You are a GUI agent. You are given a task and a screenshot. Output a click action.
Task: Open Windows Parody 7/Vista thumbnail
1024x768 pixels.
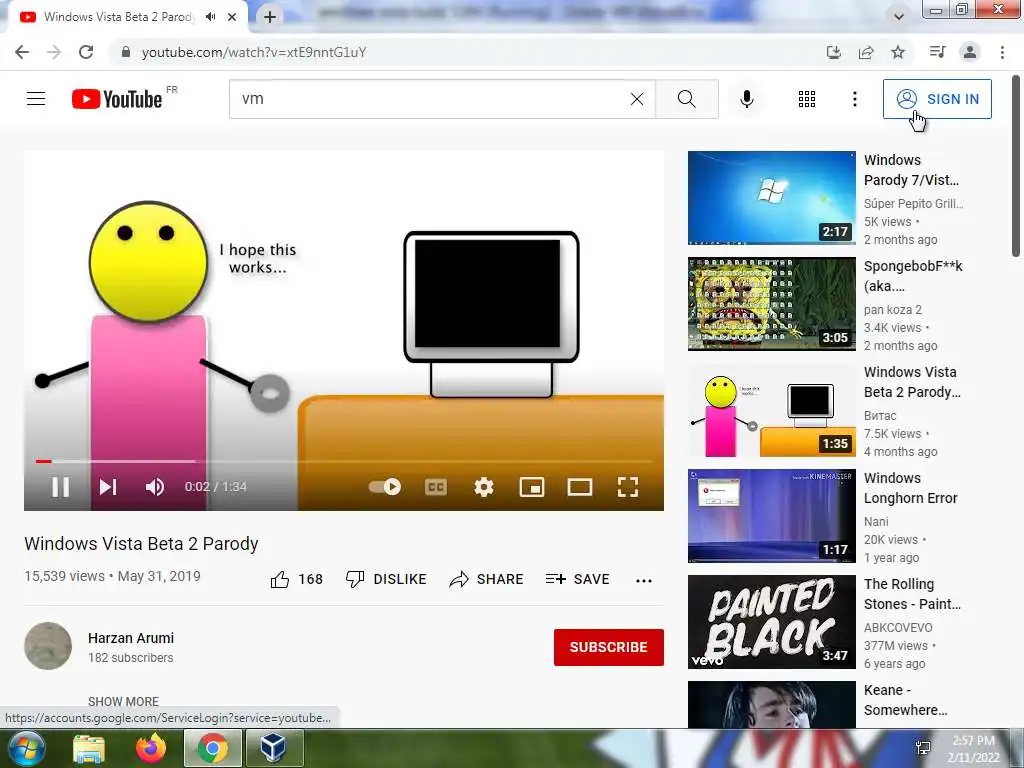771,198
